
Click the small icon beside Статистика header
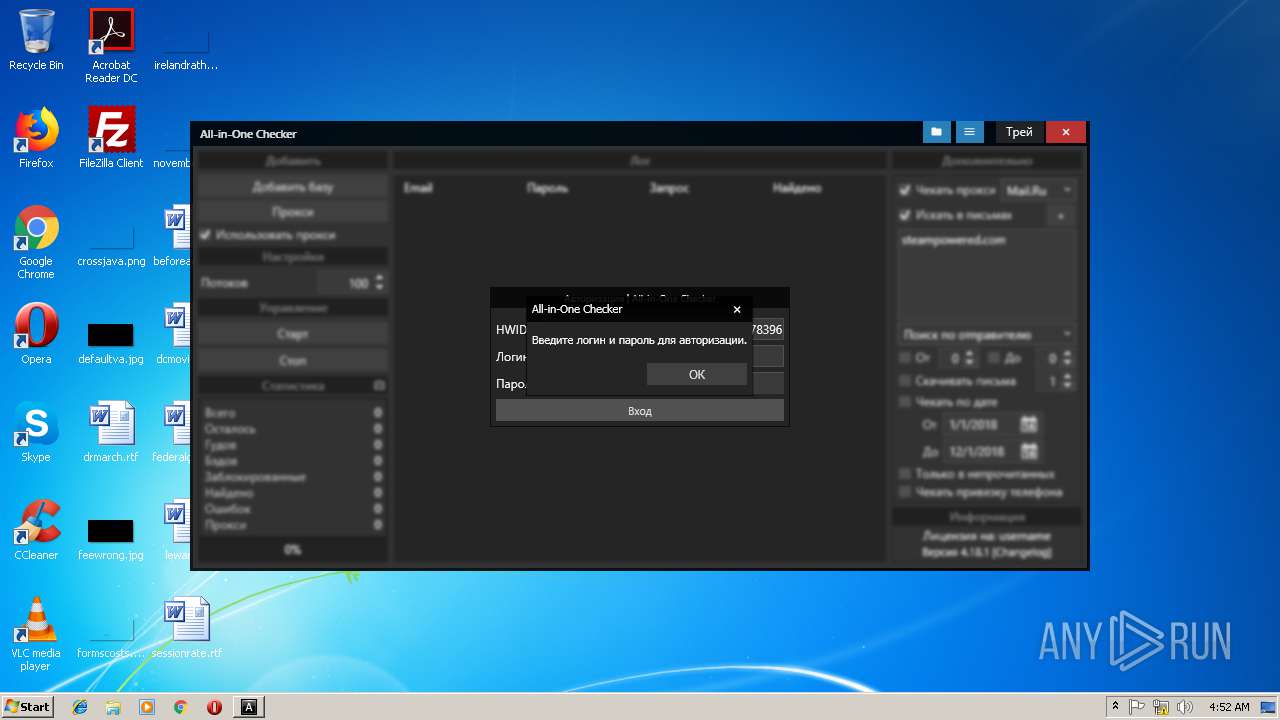[379, 385]
